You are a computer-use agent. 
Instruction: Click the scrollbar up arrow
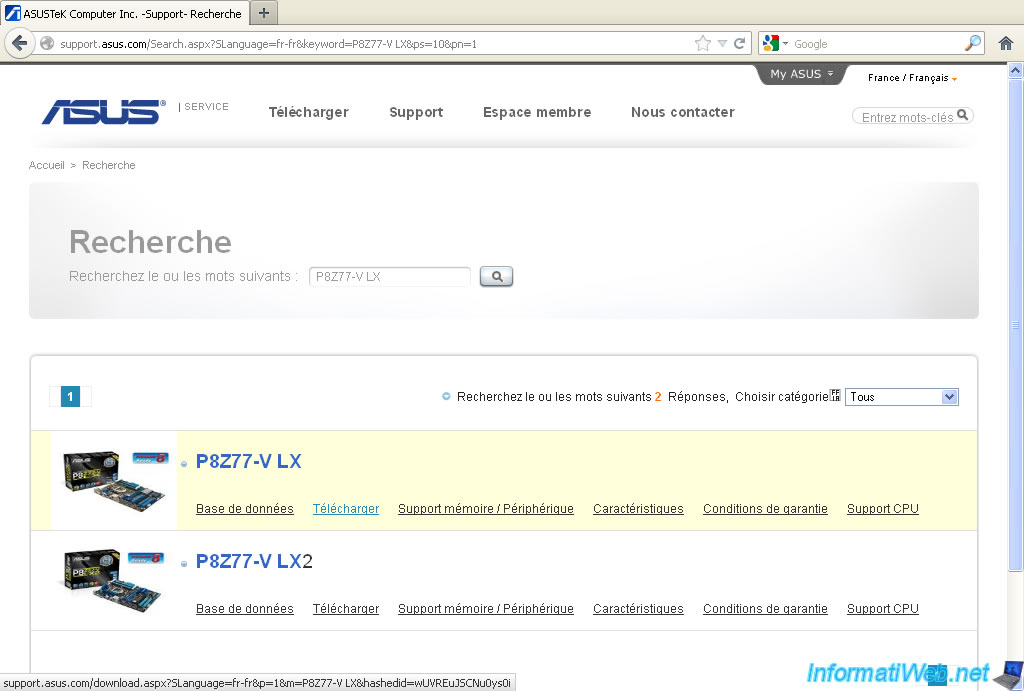pyautogui.click(x=1016, y=71)
